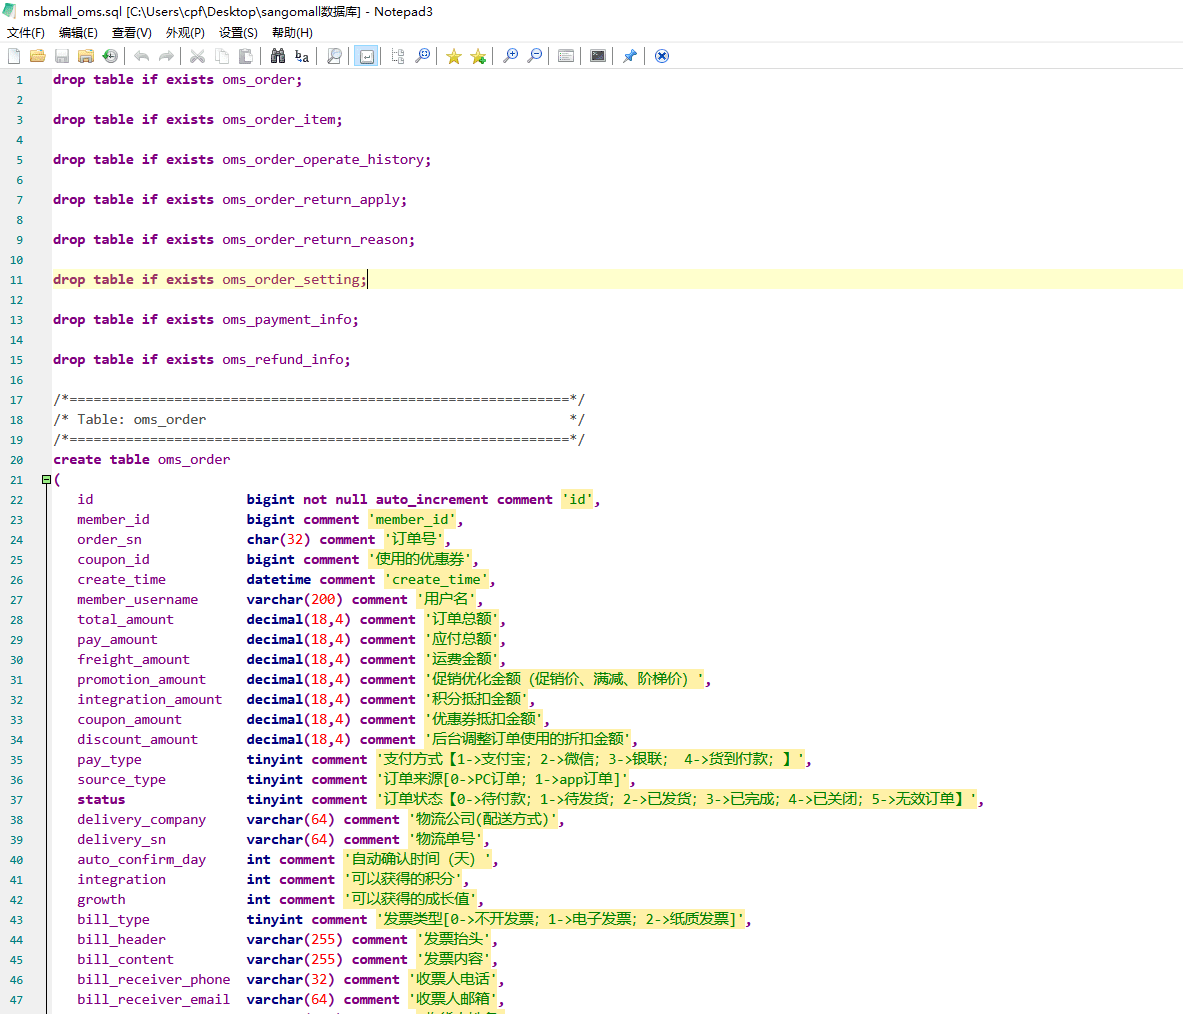Create a new document with the blank page icon
1183x1014 pixels.
pyautogui.click(x=14, y=56)
